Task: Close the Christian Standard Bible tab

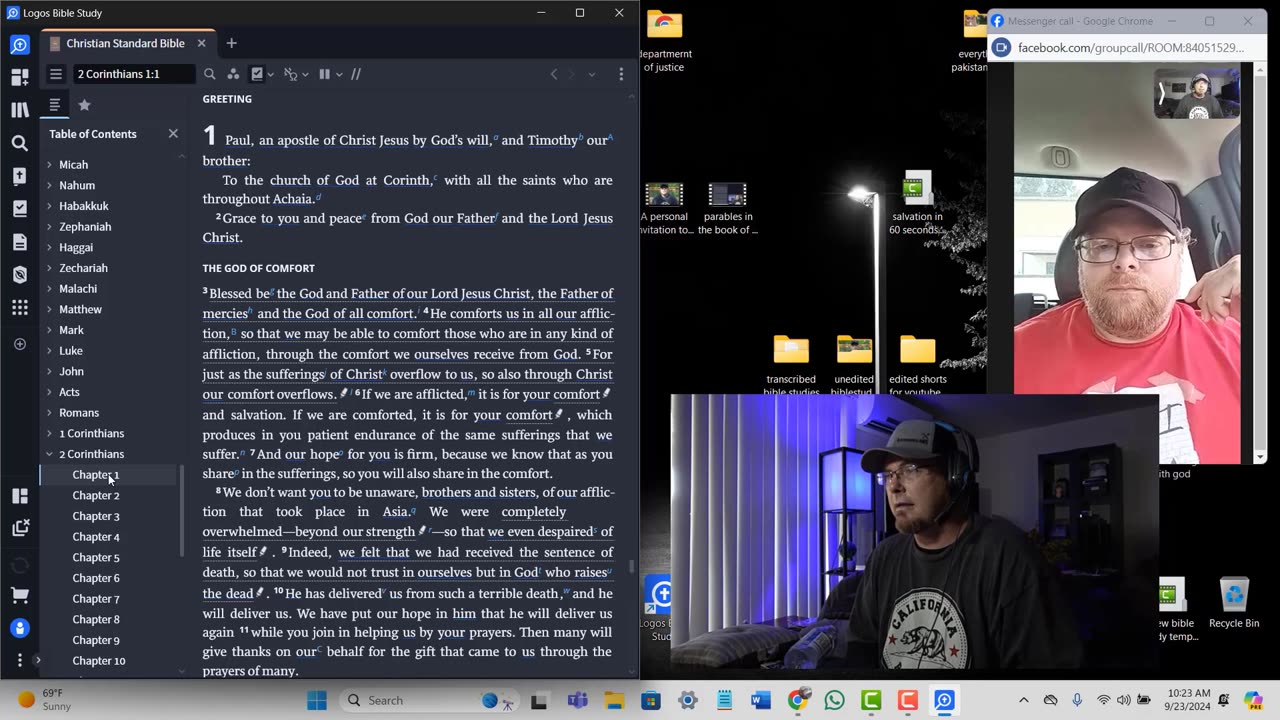Action: (201, 43)
